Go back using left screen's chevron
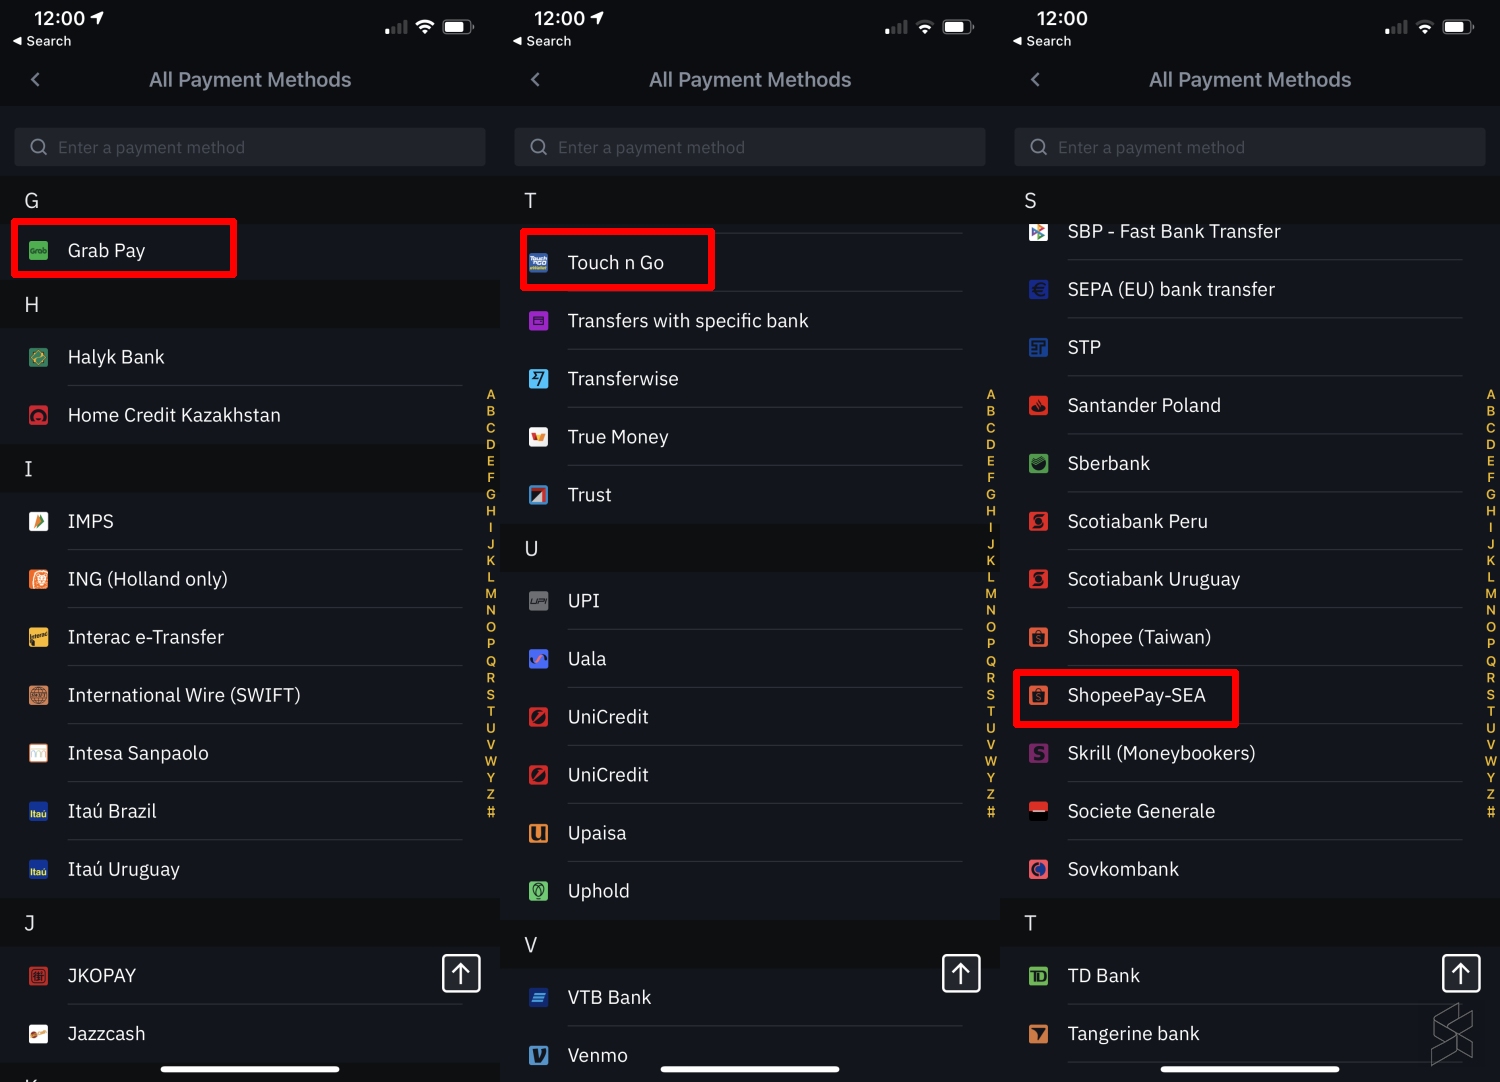1500x1082 pixels. [36, 80]
